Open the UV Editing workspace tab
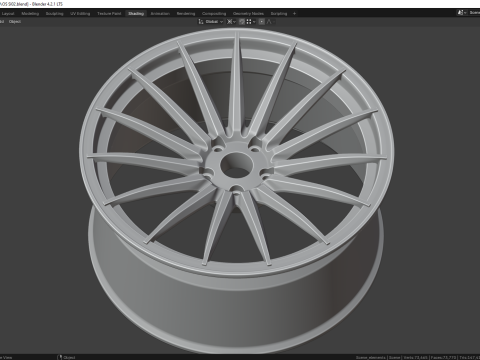 point(80,14)
